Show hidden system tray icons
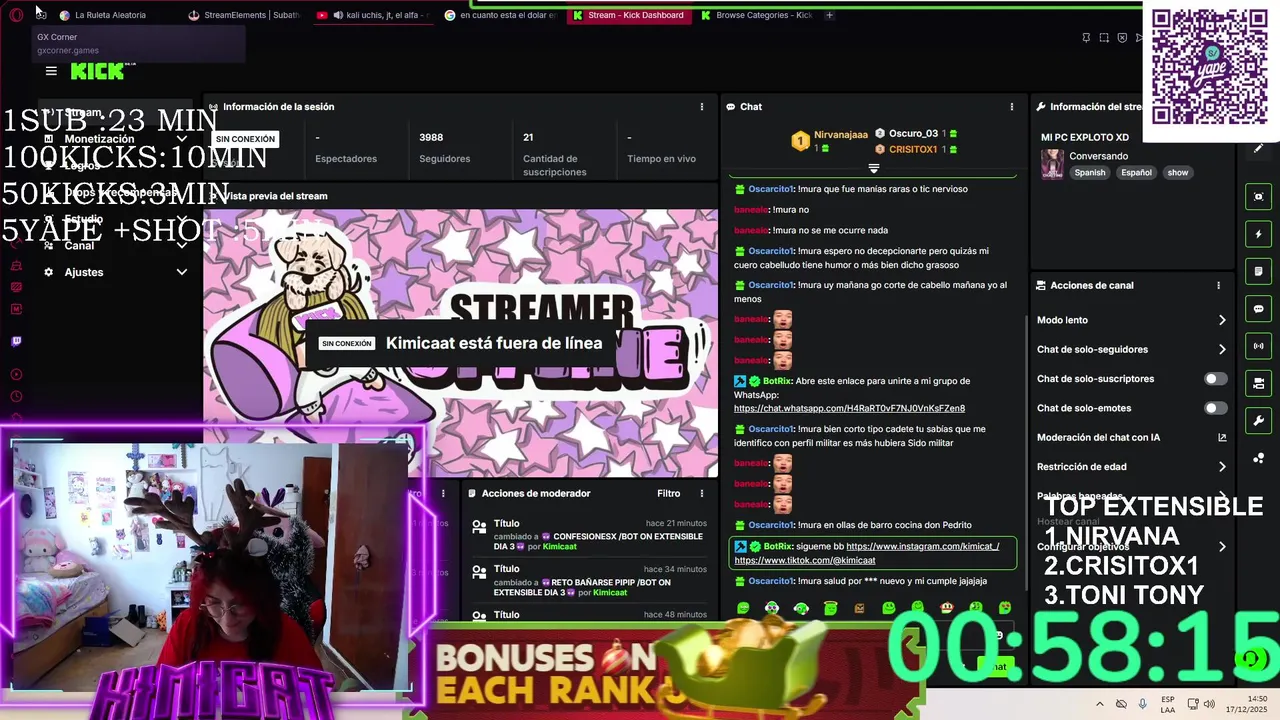Screen dimensions: 1280x720 1100,704
